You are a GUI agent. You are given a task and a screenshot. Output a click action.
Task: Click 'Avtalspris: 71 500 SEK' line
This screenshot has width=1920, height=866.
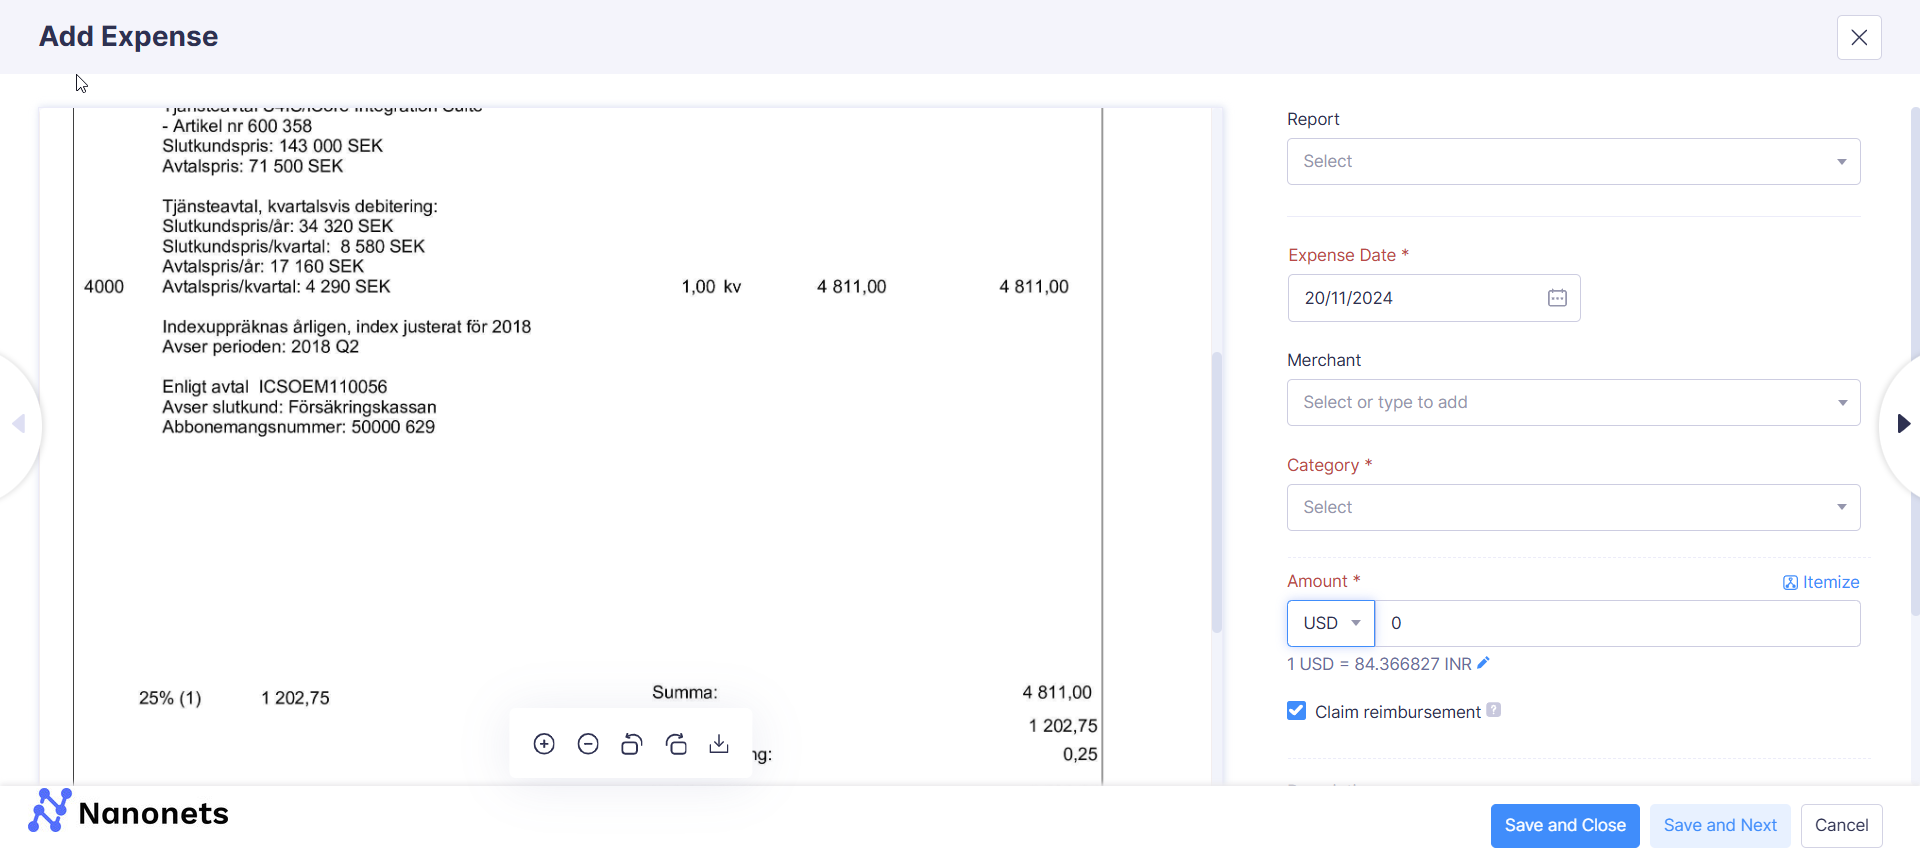point(253,166)
